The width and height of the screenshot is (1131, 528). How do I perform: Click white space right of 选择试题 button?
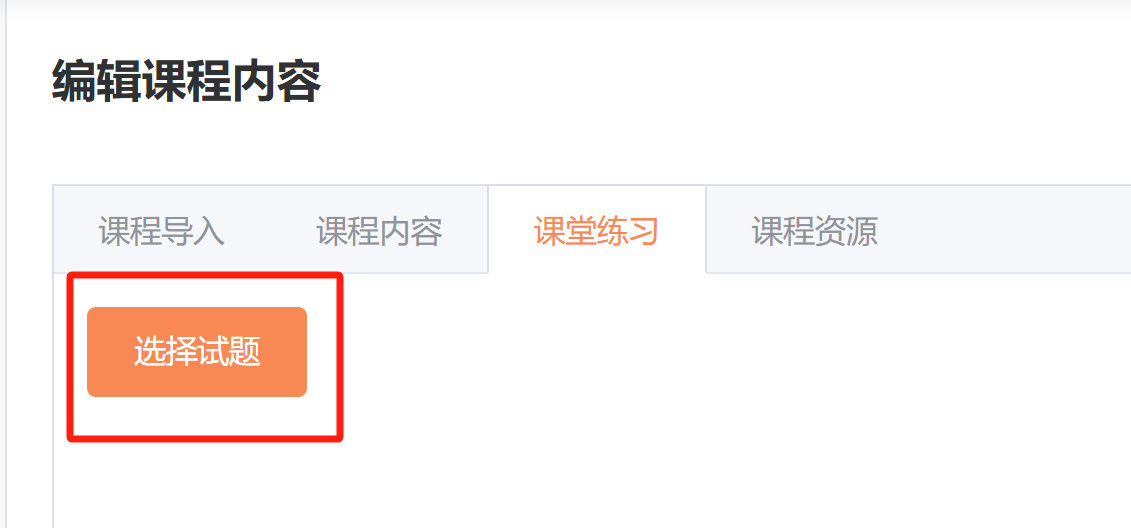tap(721, 352)
